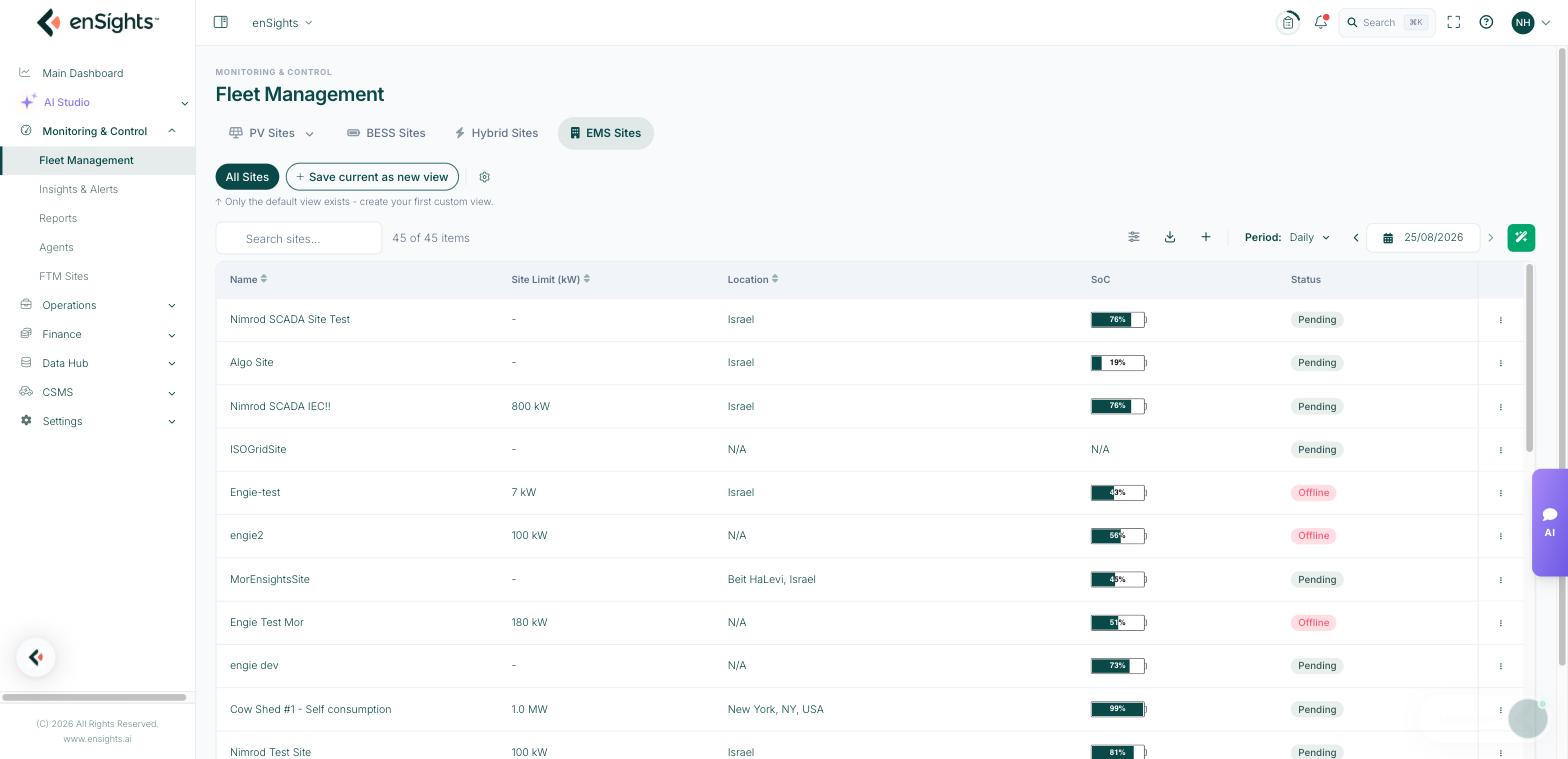1568x759 pixels.
Task: Open table filter sliders icon
Action: 1134,237
